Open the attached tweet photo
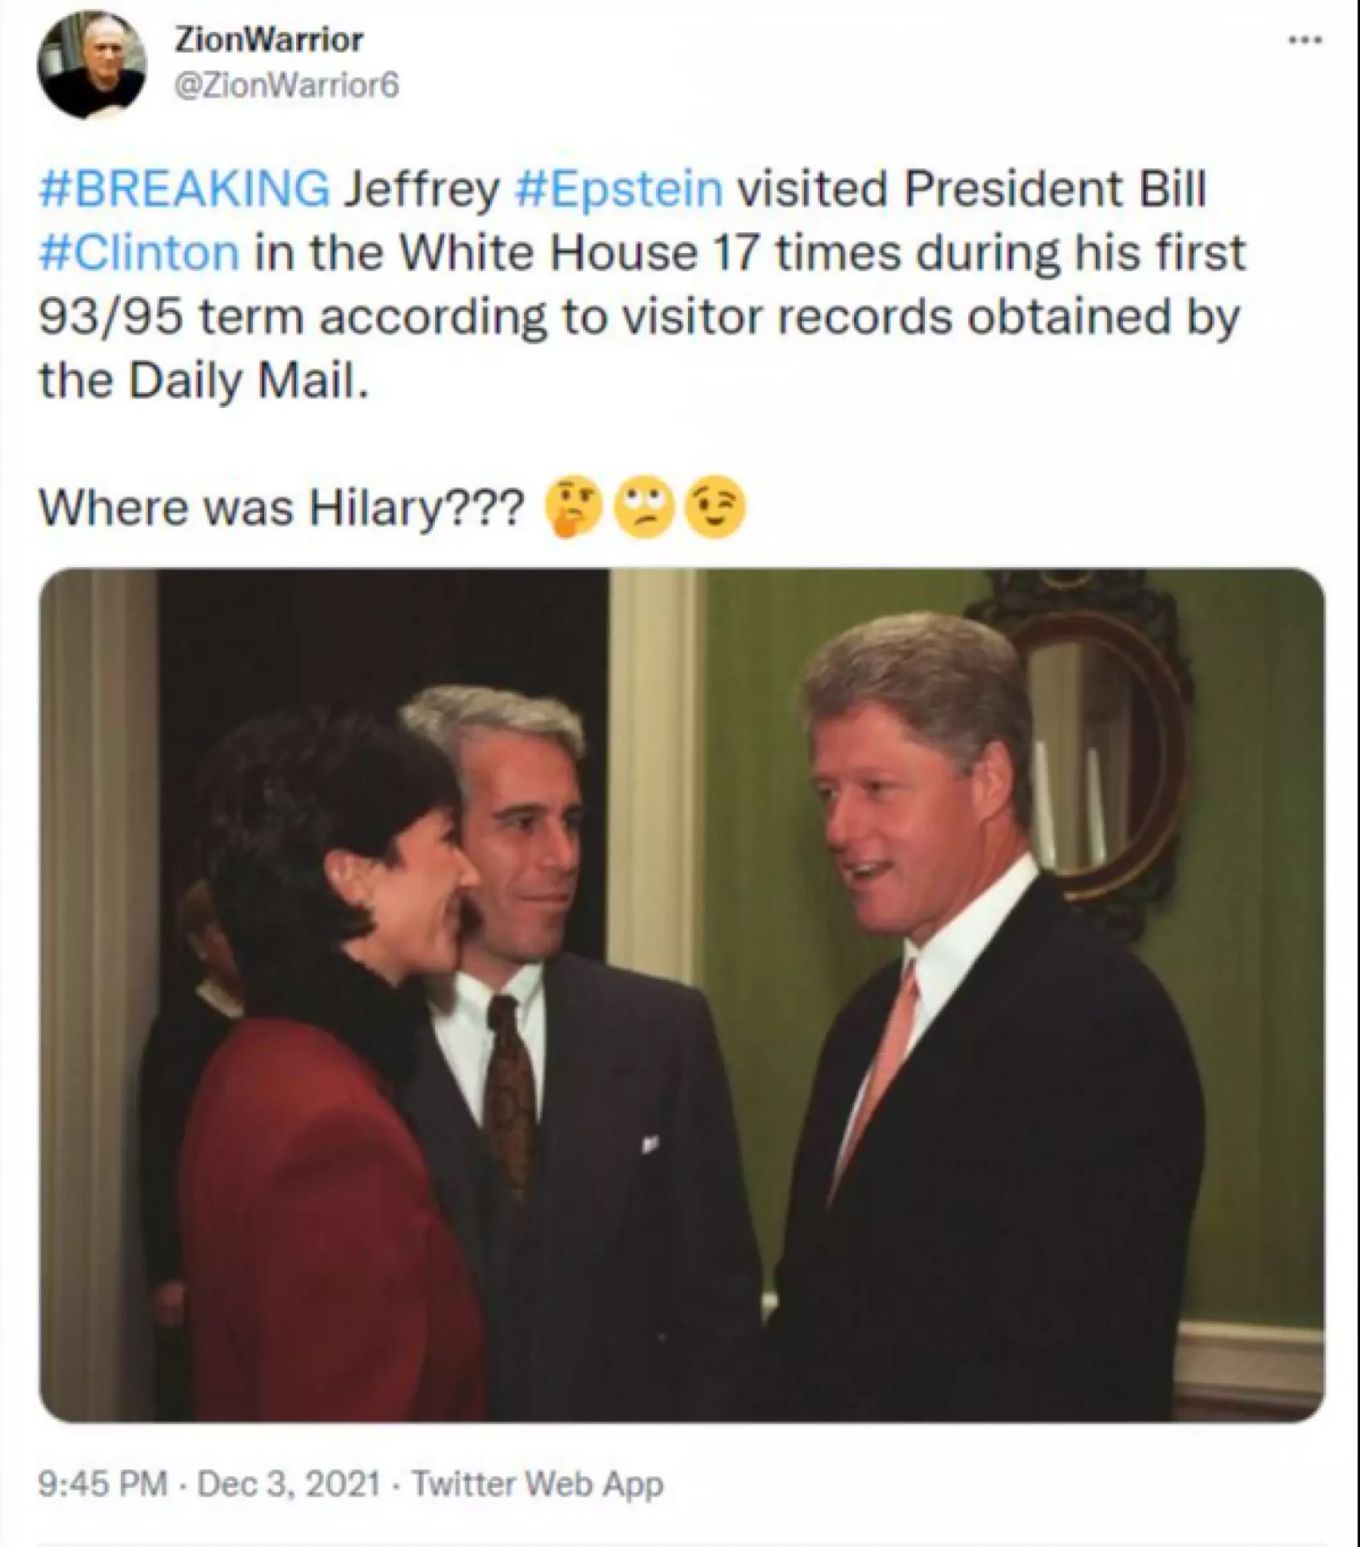Image resolution: width=1360 pixels, height=1547 pixels. [682, 994]
